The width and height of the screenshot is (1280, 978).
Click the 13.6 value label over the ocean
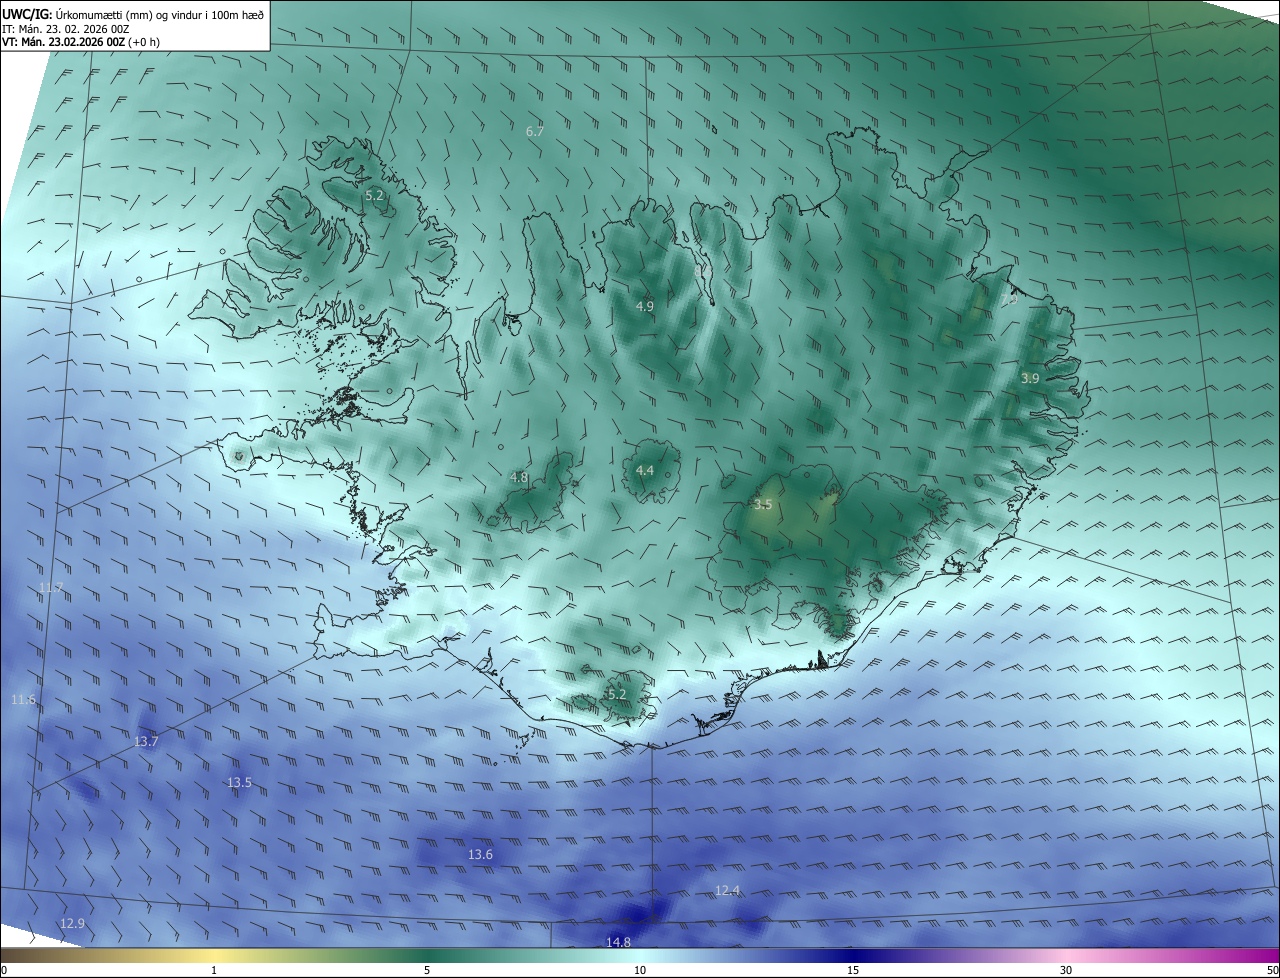[x=481, y=855]
